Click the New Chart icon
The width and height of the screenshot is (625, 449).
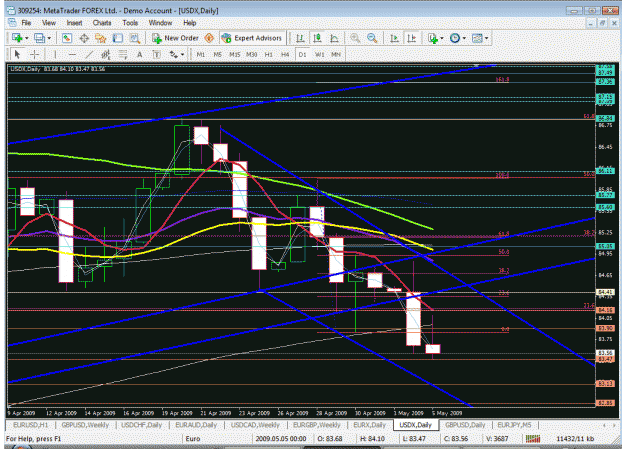tap(17, 38)
